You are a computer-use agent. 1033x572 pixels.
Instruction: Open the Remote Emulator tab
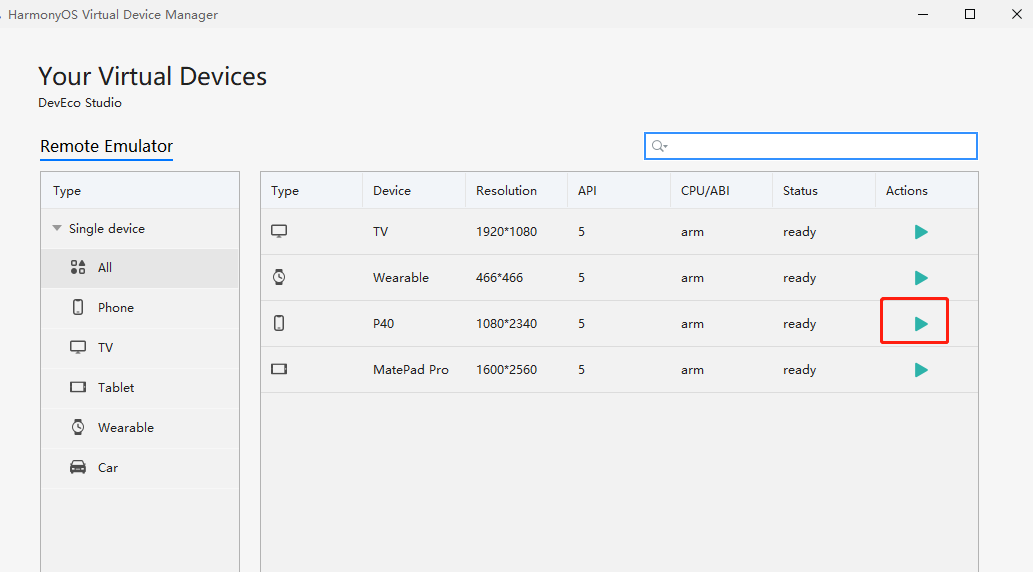coord(106,146)
